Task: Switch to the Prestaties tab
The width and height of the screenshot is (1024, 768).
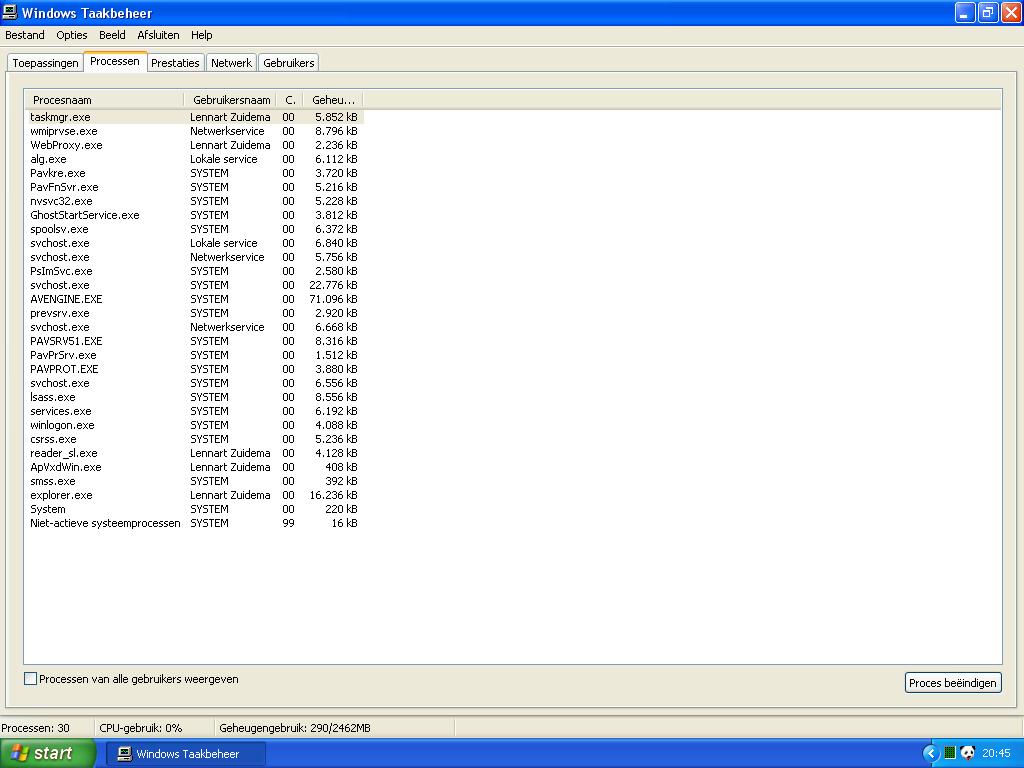Action: coord(175,63)
